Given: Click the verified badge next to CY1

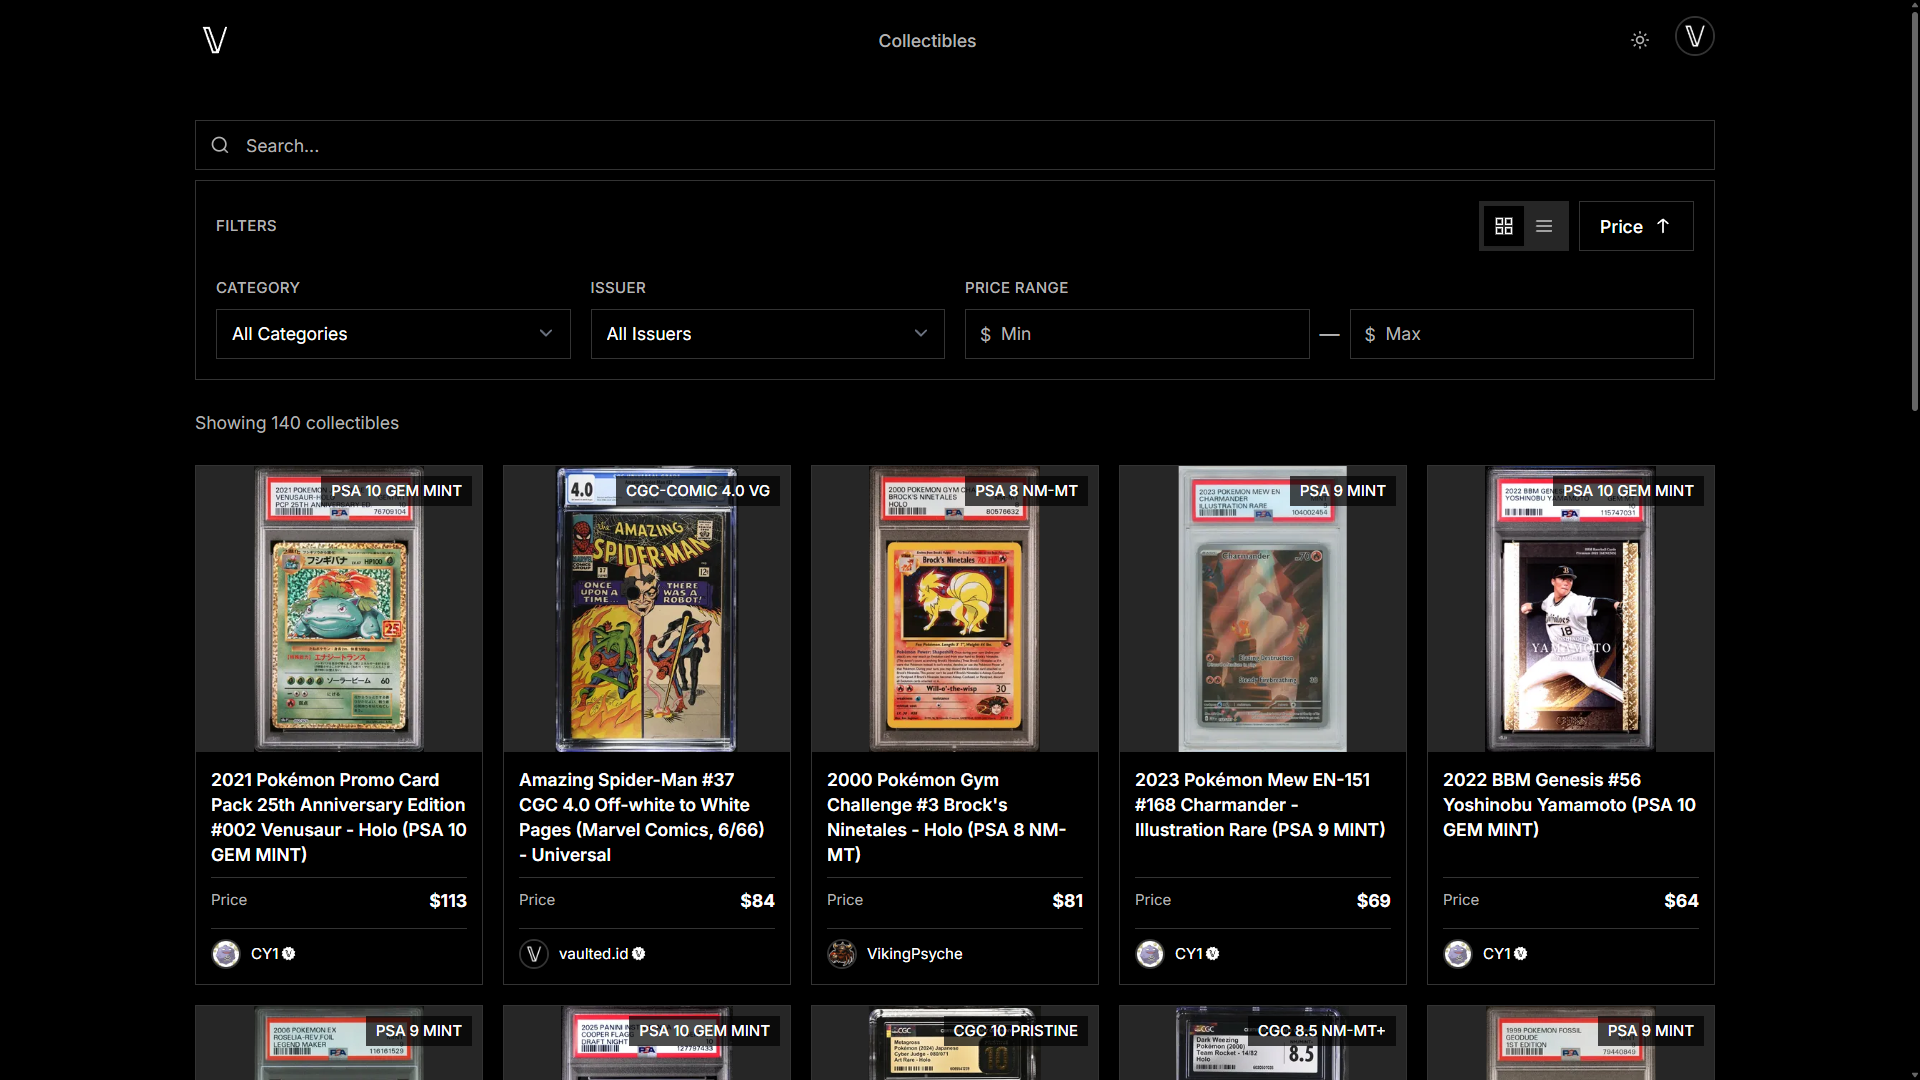Looking at the screenshot, I should pyautogui.click(x=288, y=954).
